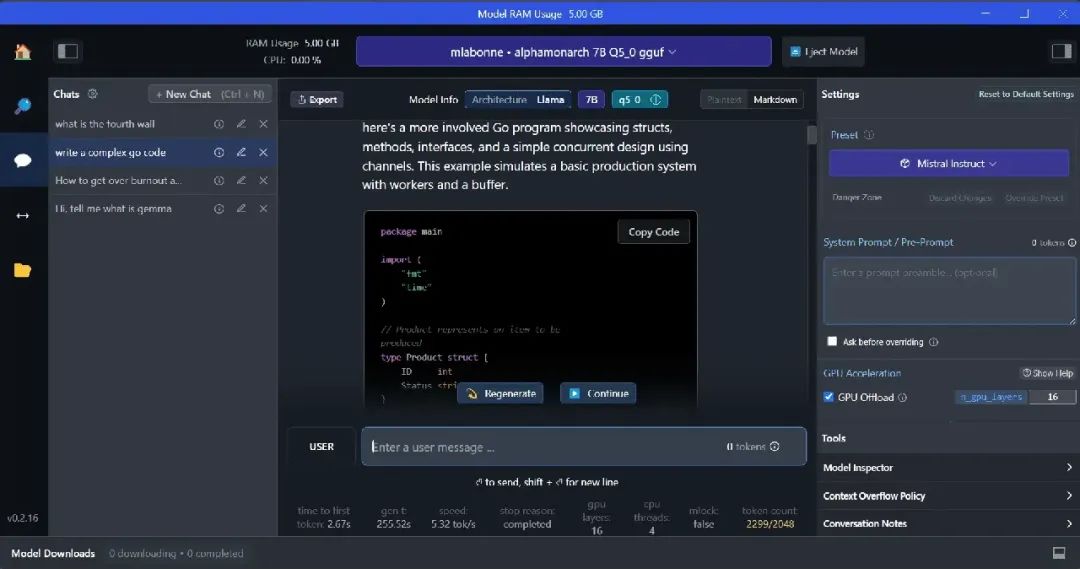Click Reset to Default Settings
1080x569 pixels.
1026,94
